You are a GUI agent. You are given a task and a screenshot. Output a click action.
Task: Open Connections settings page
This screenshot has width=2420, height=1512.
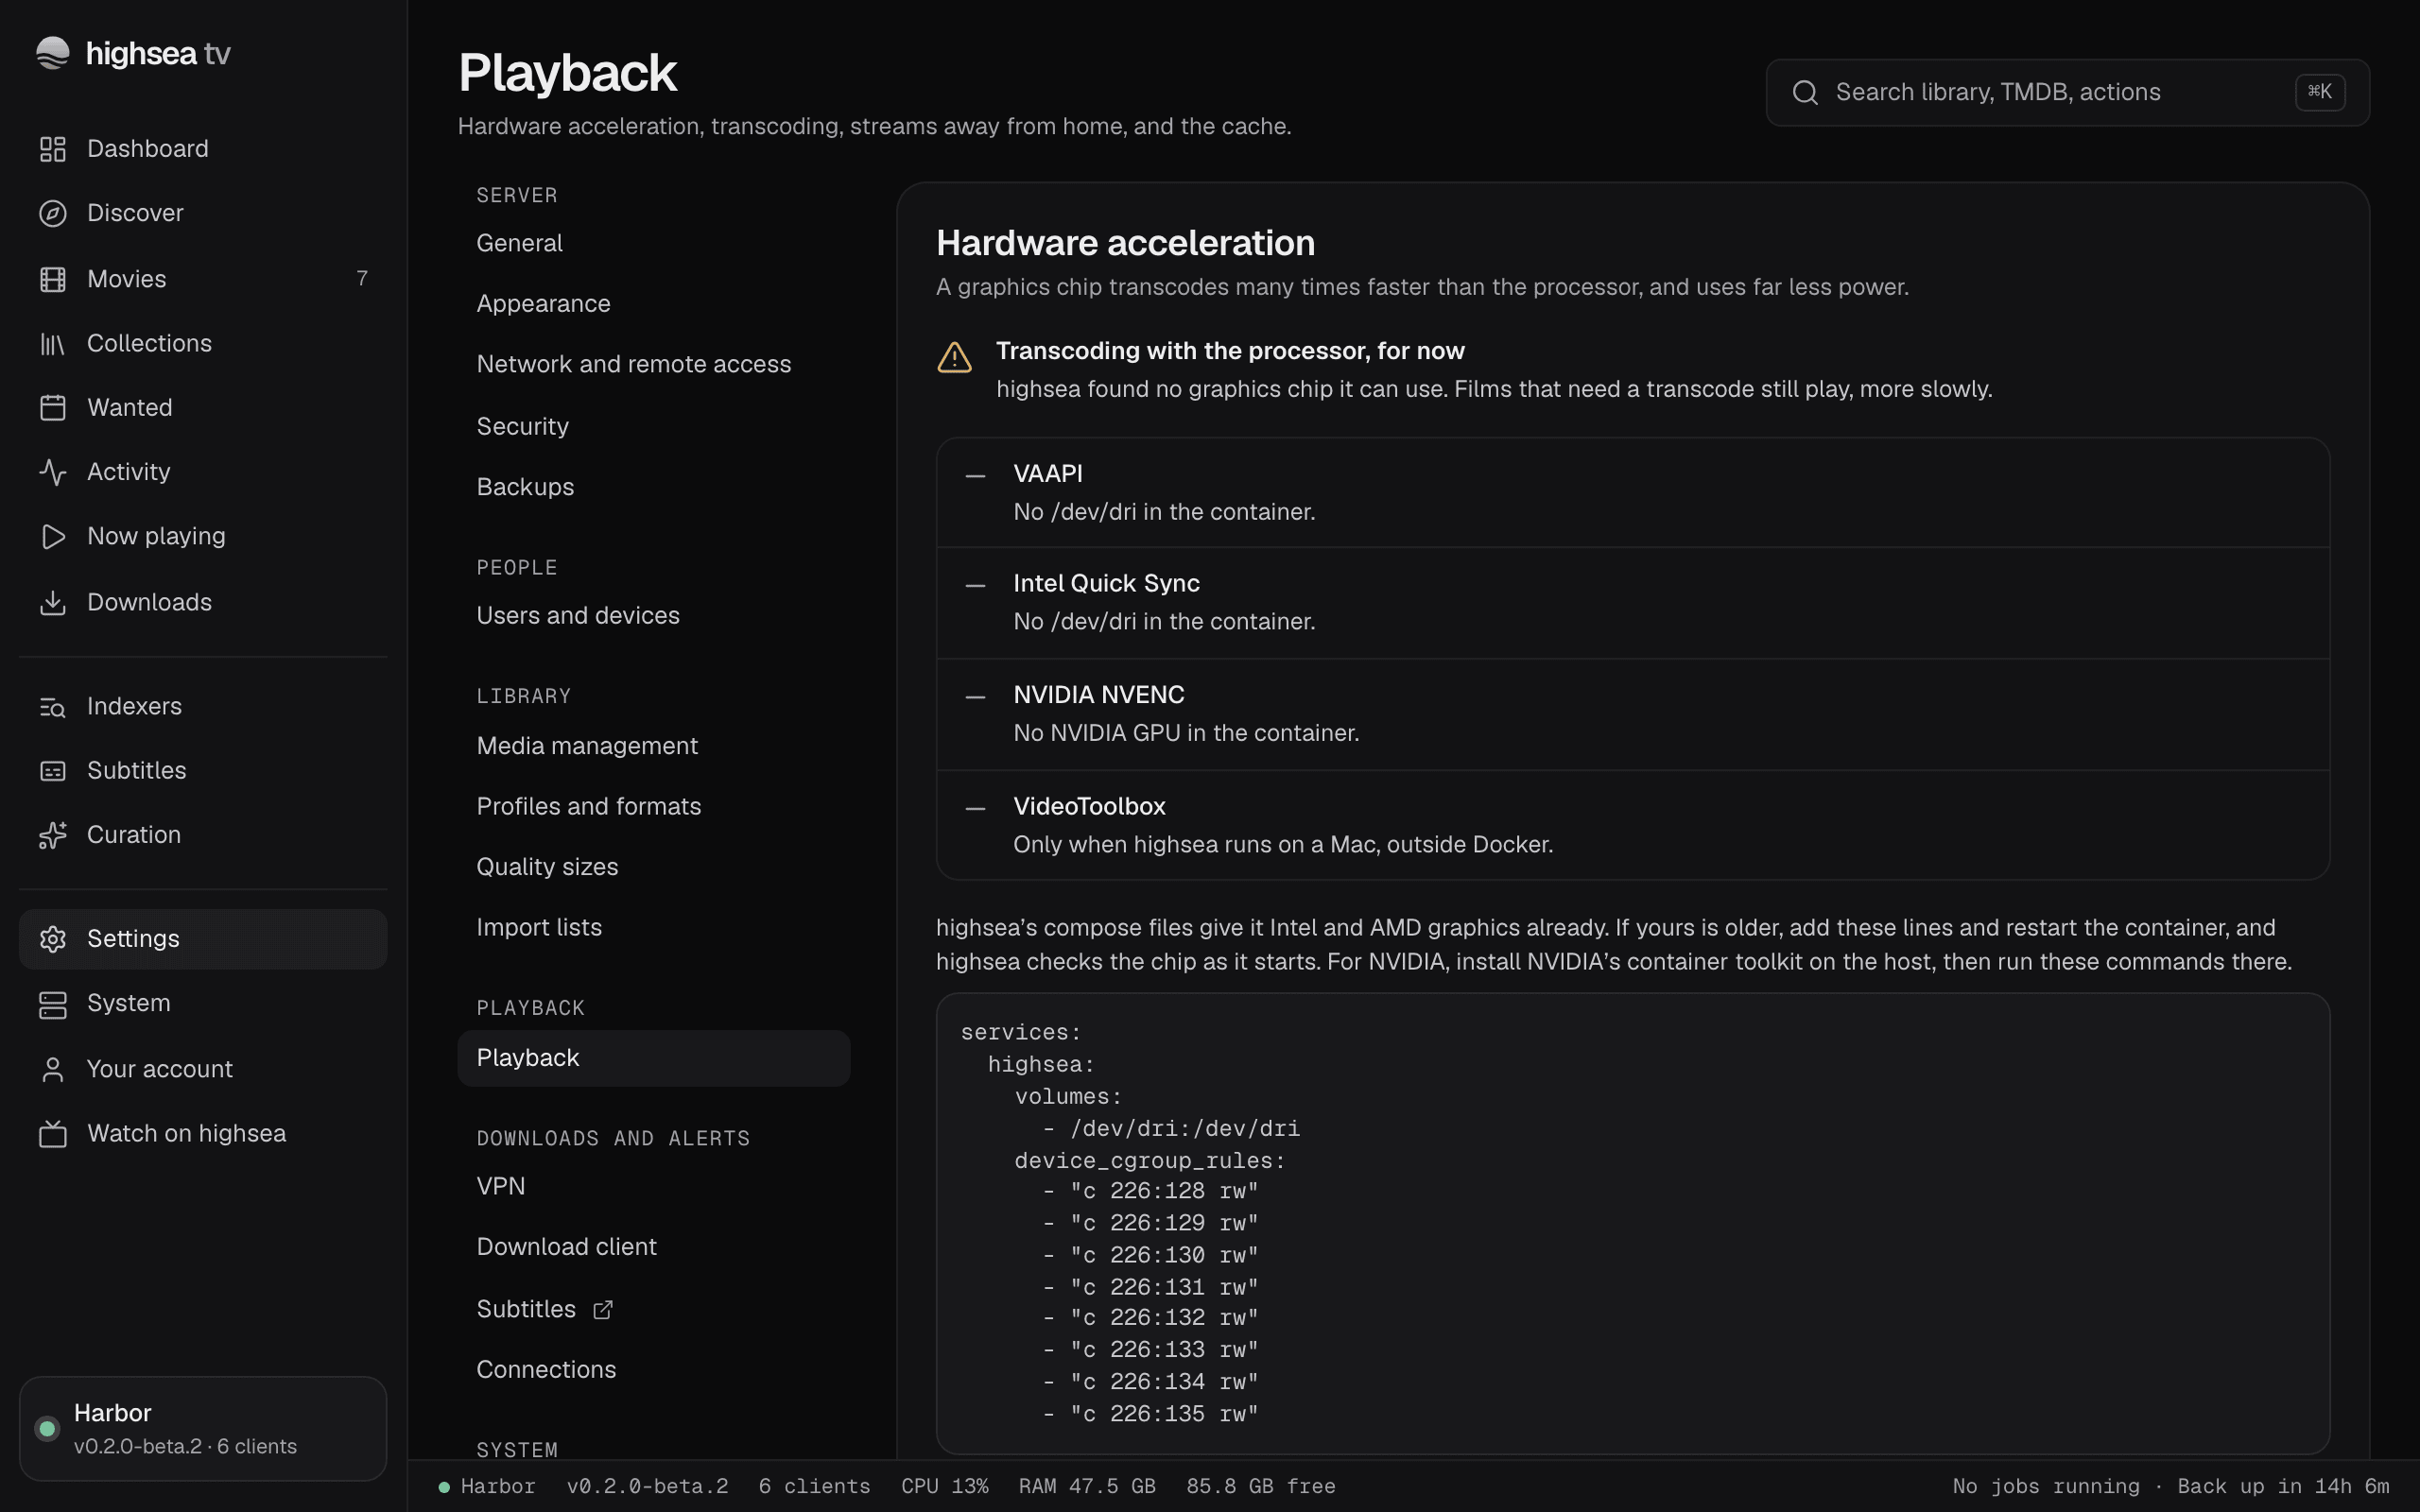pos(654,1370)
